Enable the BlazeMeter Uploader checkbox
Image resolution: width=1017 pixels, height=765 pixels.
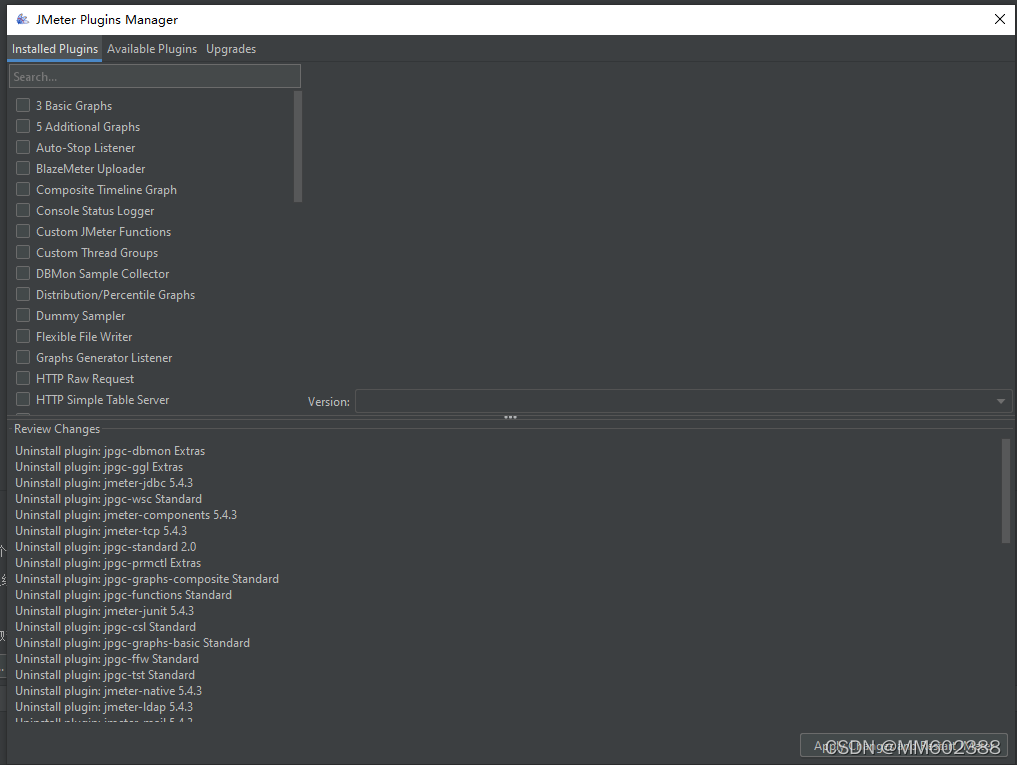pos(23,168)
